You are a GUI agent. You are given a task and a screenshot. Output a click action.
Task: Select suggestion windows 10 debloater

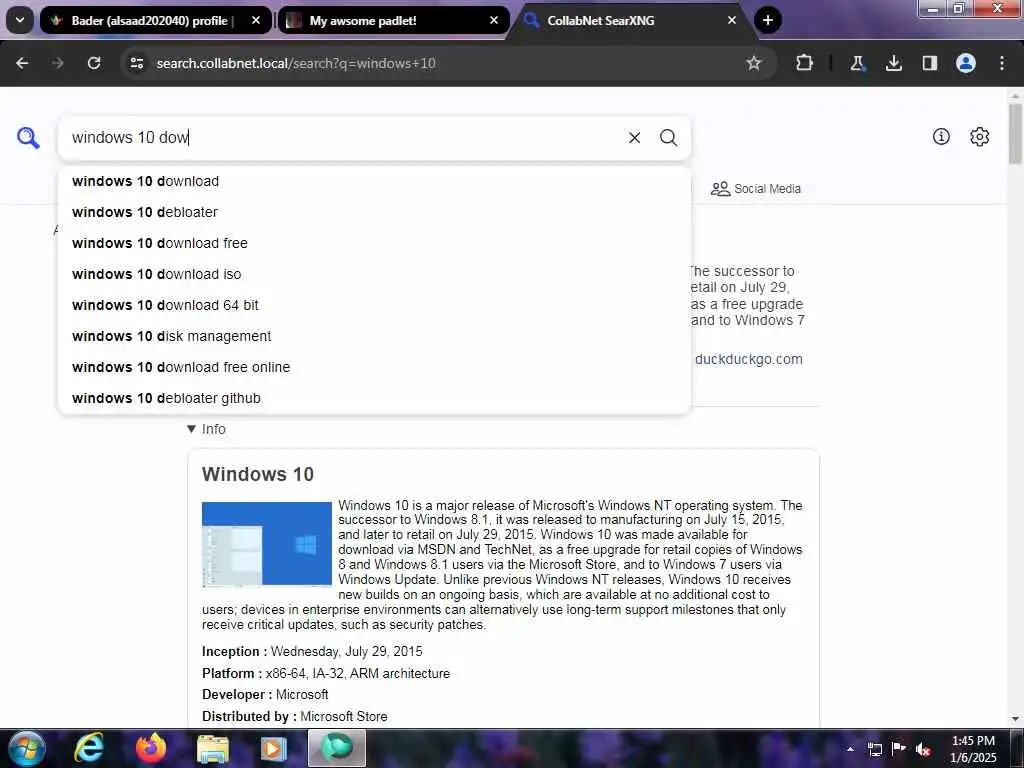click(374, 212)
